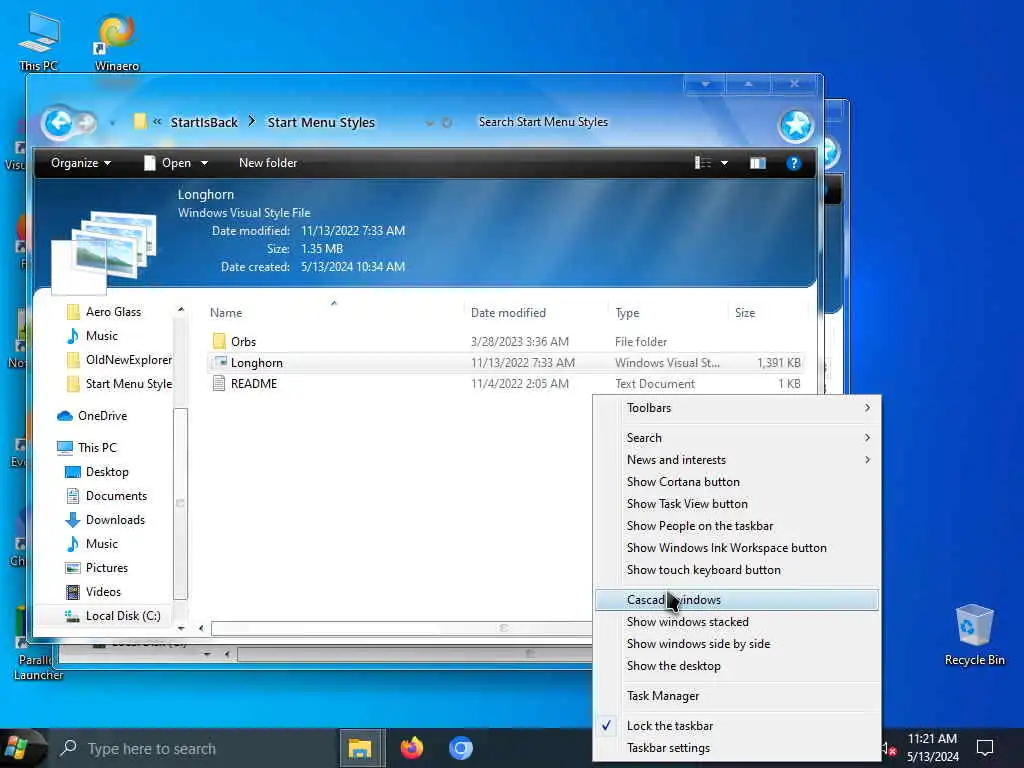
Task: Select OneDrive in the navigation pane
Action: coord(92,416)
